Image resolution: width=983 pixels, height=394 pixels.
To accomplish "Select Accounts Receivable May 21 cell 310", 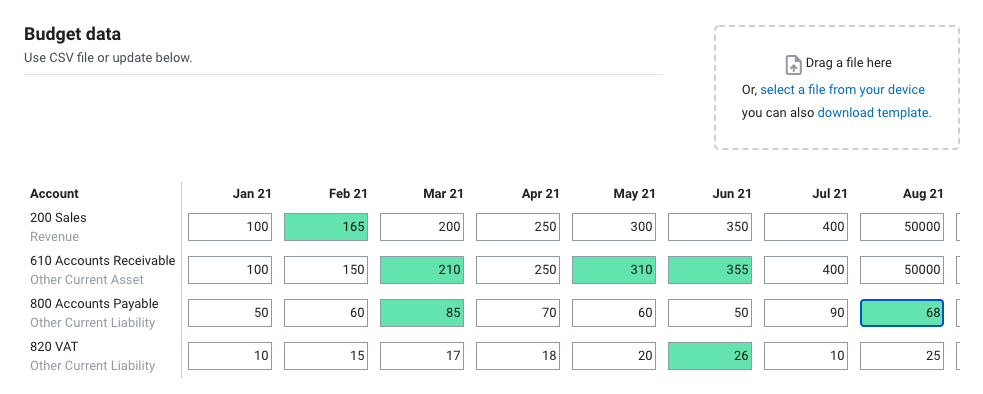I will pyautogui.click(x=614, y=270).
